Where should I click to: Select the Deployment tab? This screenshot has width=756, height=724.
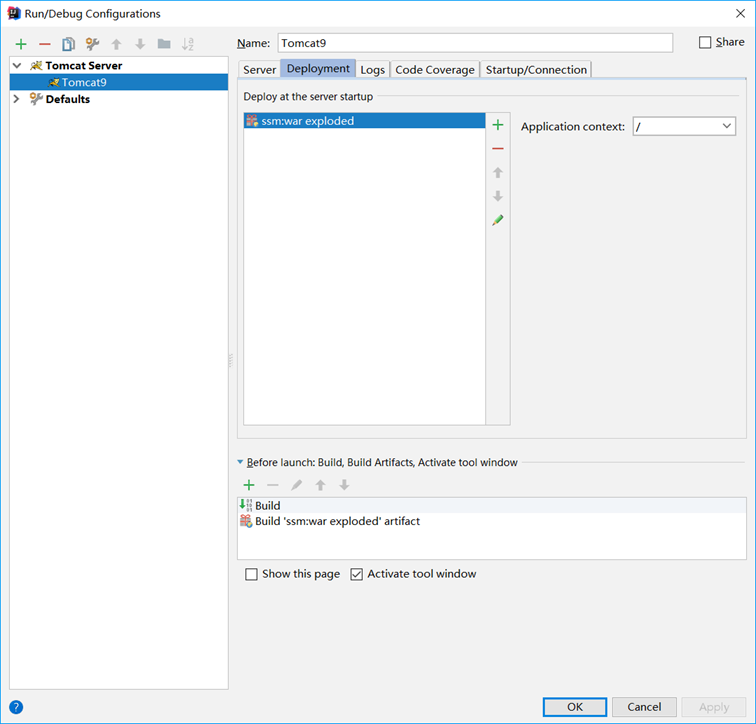point(318,68)
